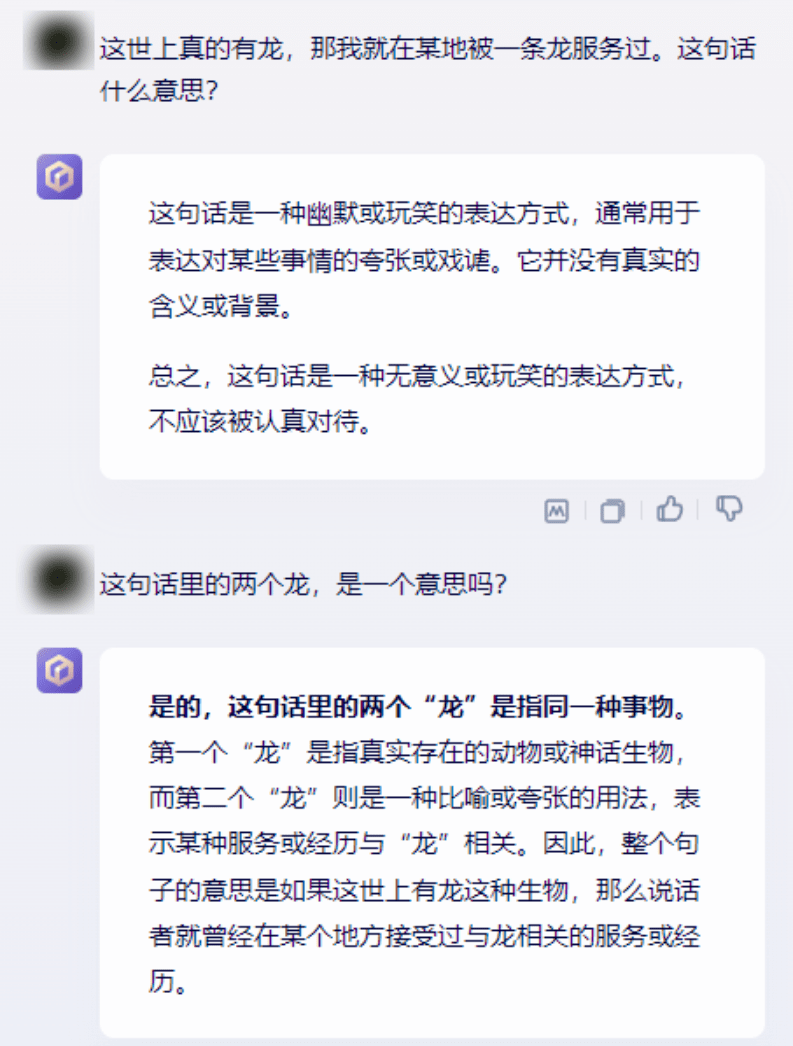Click line starting 子的意思是如果这世上有龙
Screen dimensions: 793x1046
424,890
